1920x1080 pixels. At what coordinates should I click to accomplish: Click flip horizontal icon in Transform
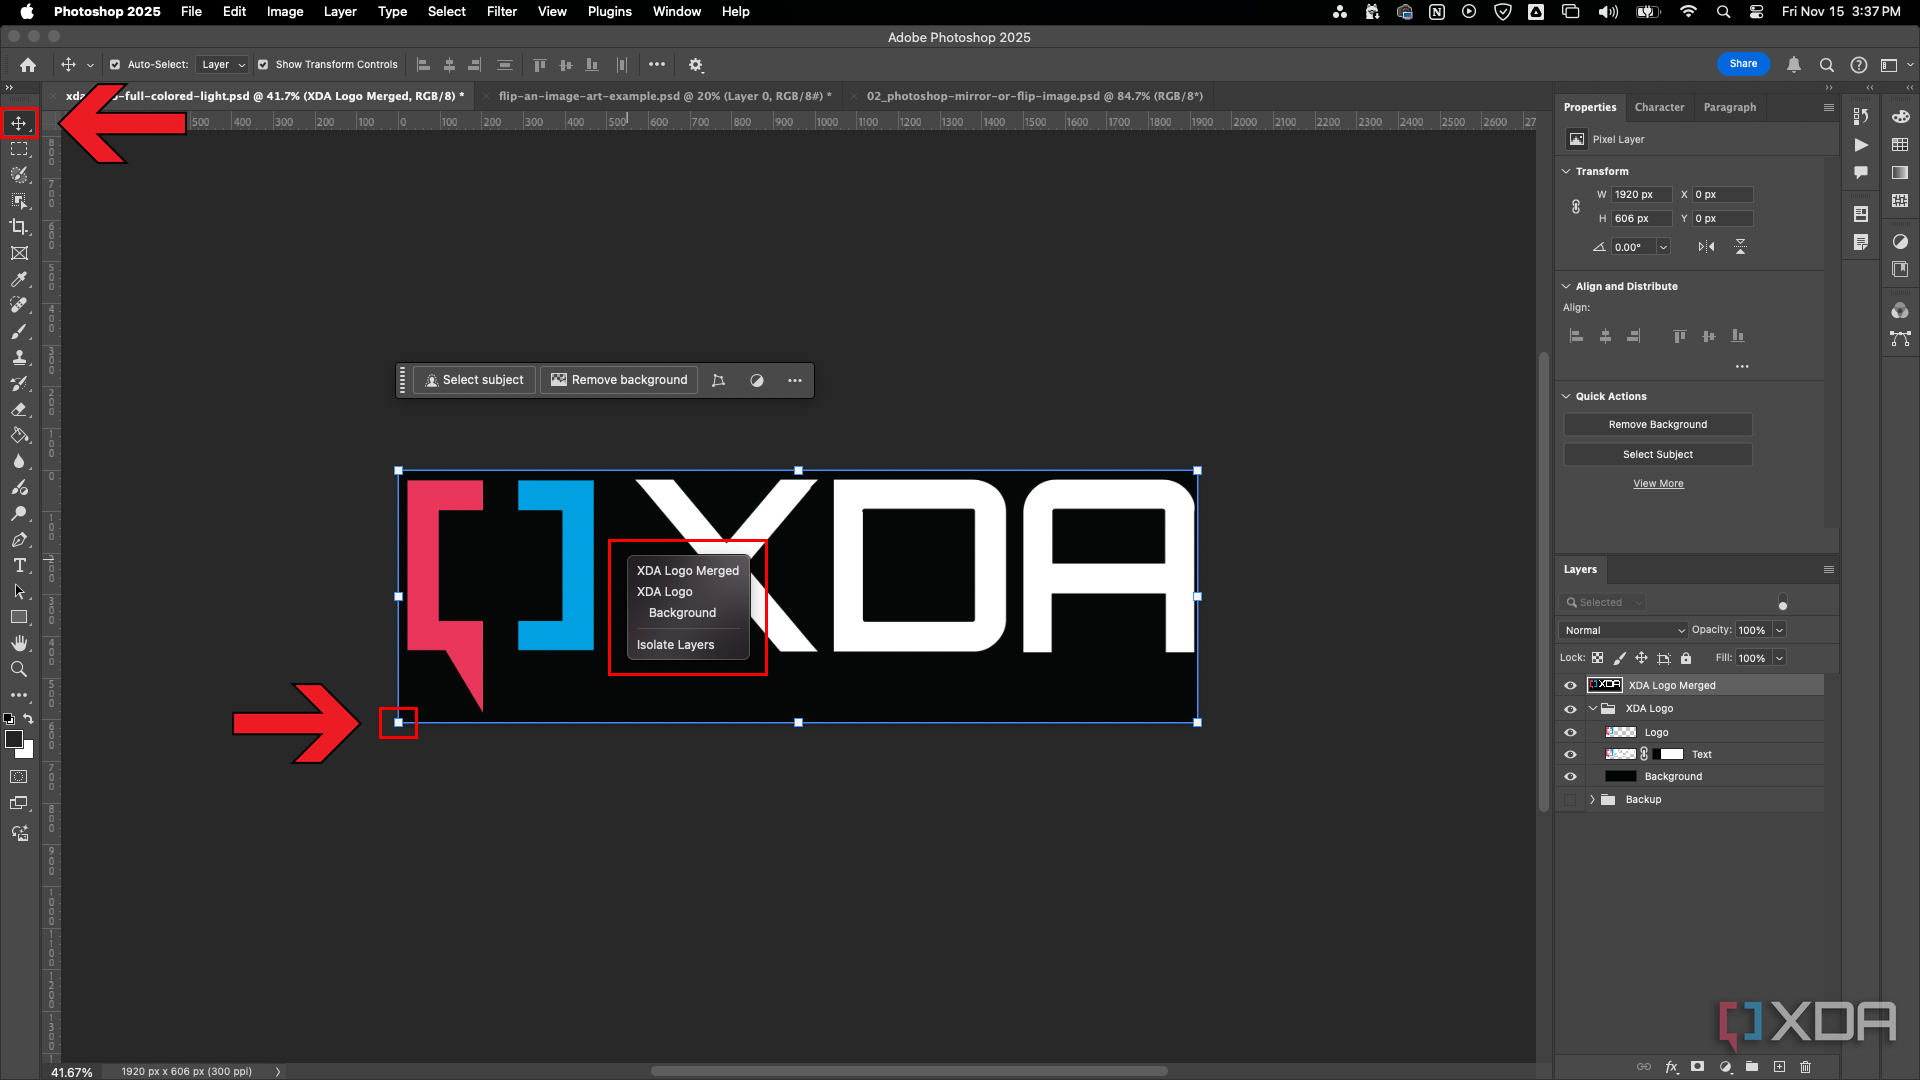[x=1706, y=247]
